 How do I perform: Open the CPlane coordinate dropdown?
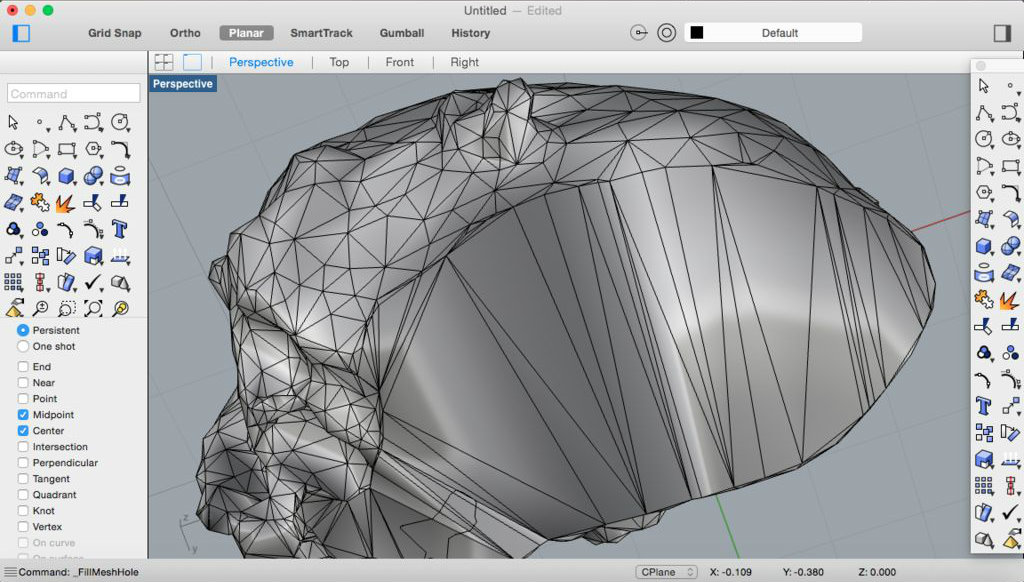point(666,572)
